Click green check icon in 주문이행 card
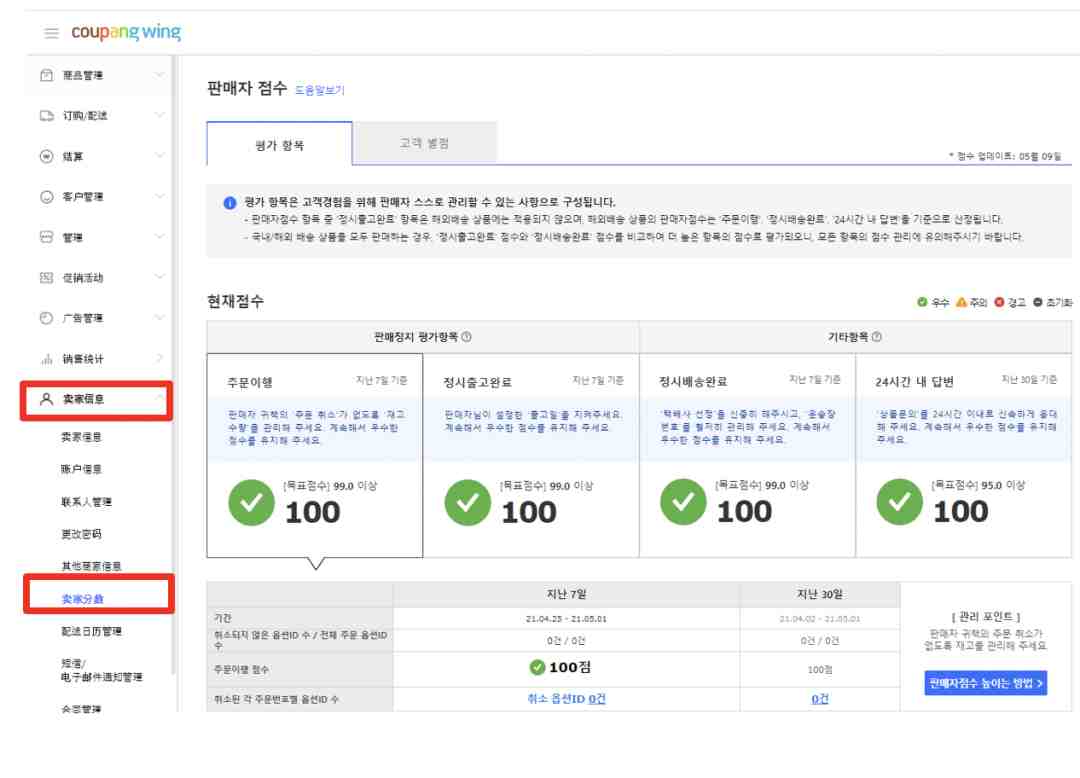The image size is (1080, 778). point(251,503)
